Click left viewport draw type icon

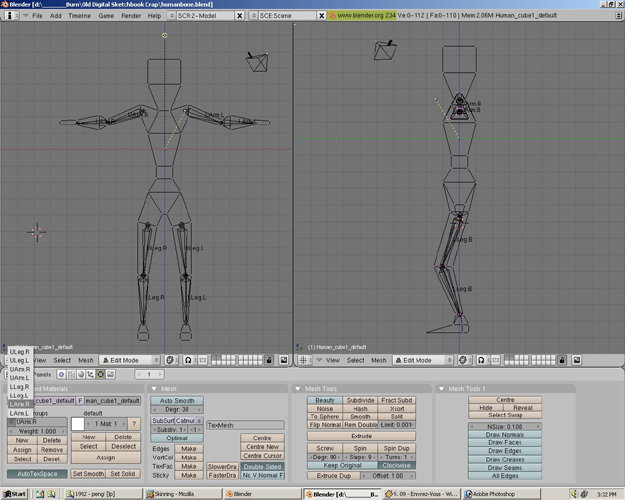pos(170,360)
